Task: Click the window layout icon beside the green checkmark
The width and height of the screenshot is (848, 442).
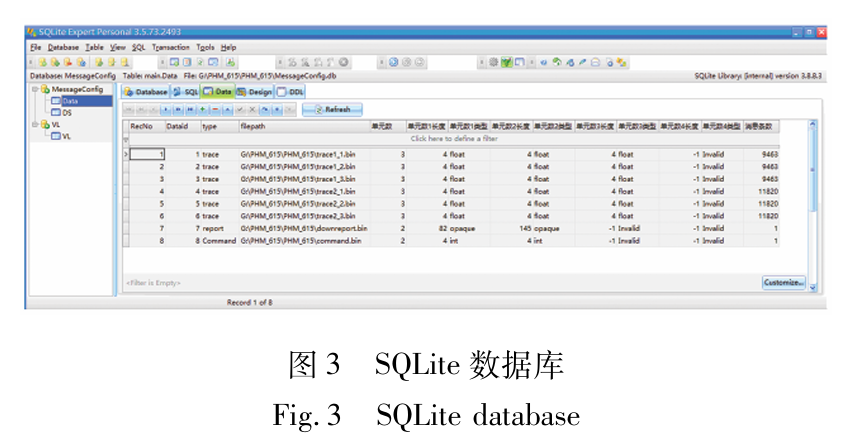Action: click(520, 62)
